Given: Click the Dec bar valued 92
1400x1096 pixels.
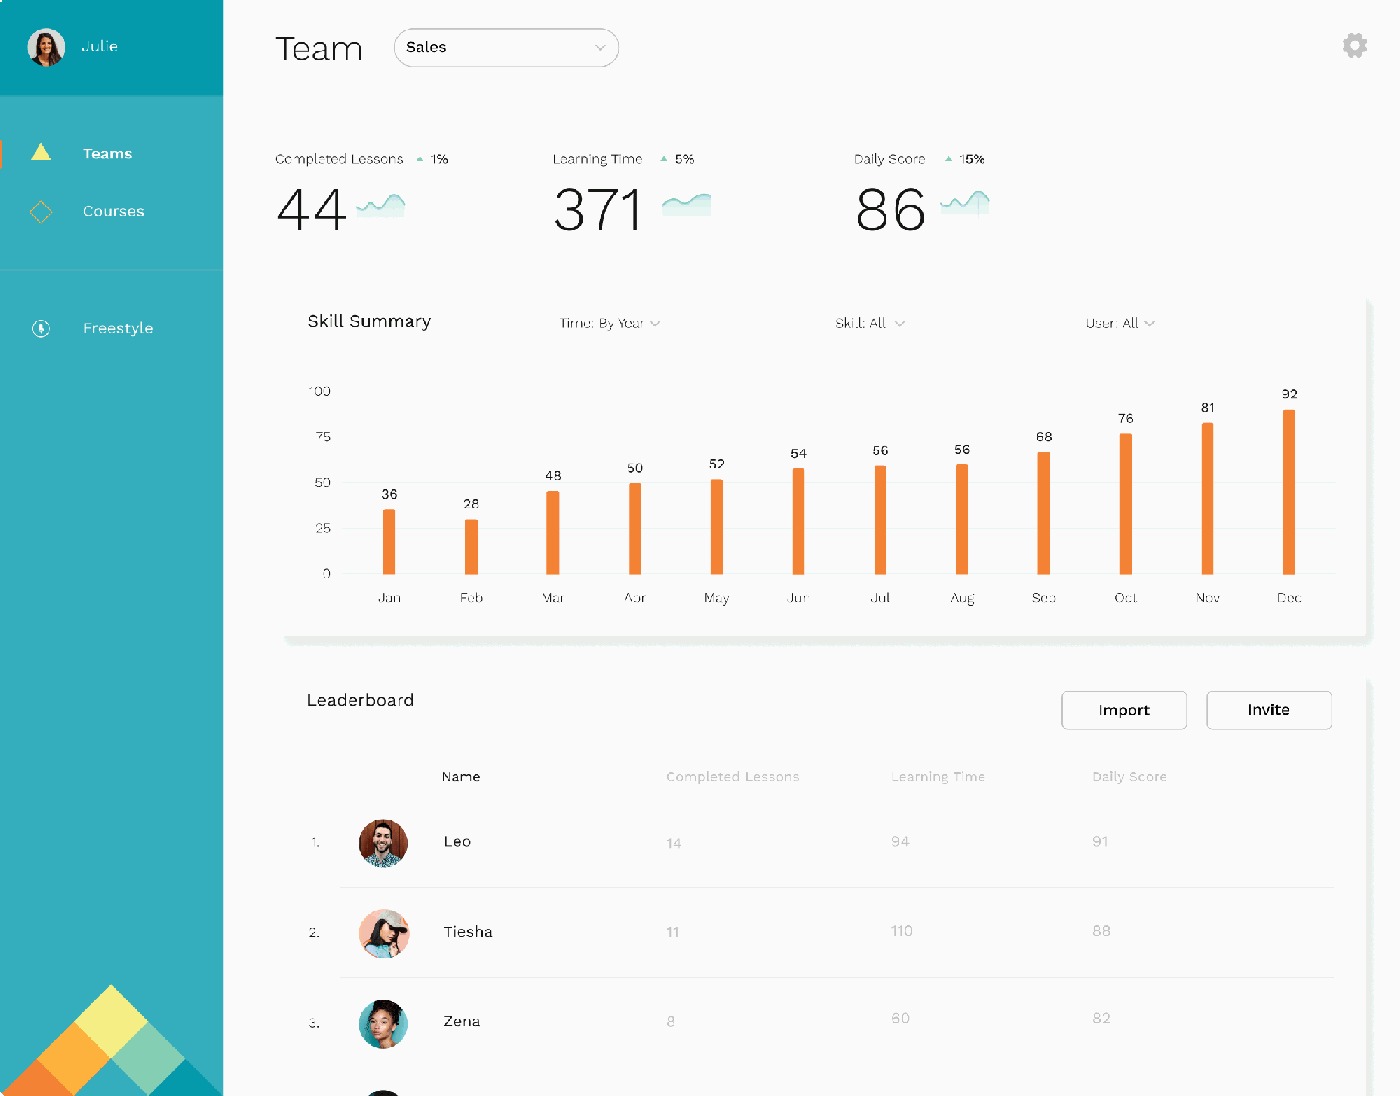Looking at the screenshot, I should click(x=1289, y=492).
